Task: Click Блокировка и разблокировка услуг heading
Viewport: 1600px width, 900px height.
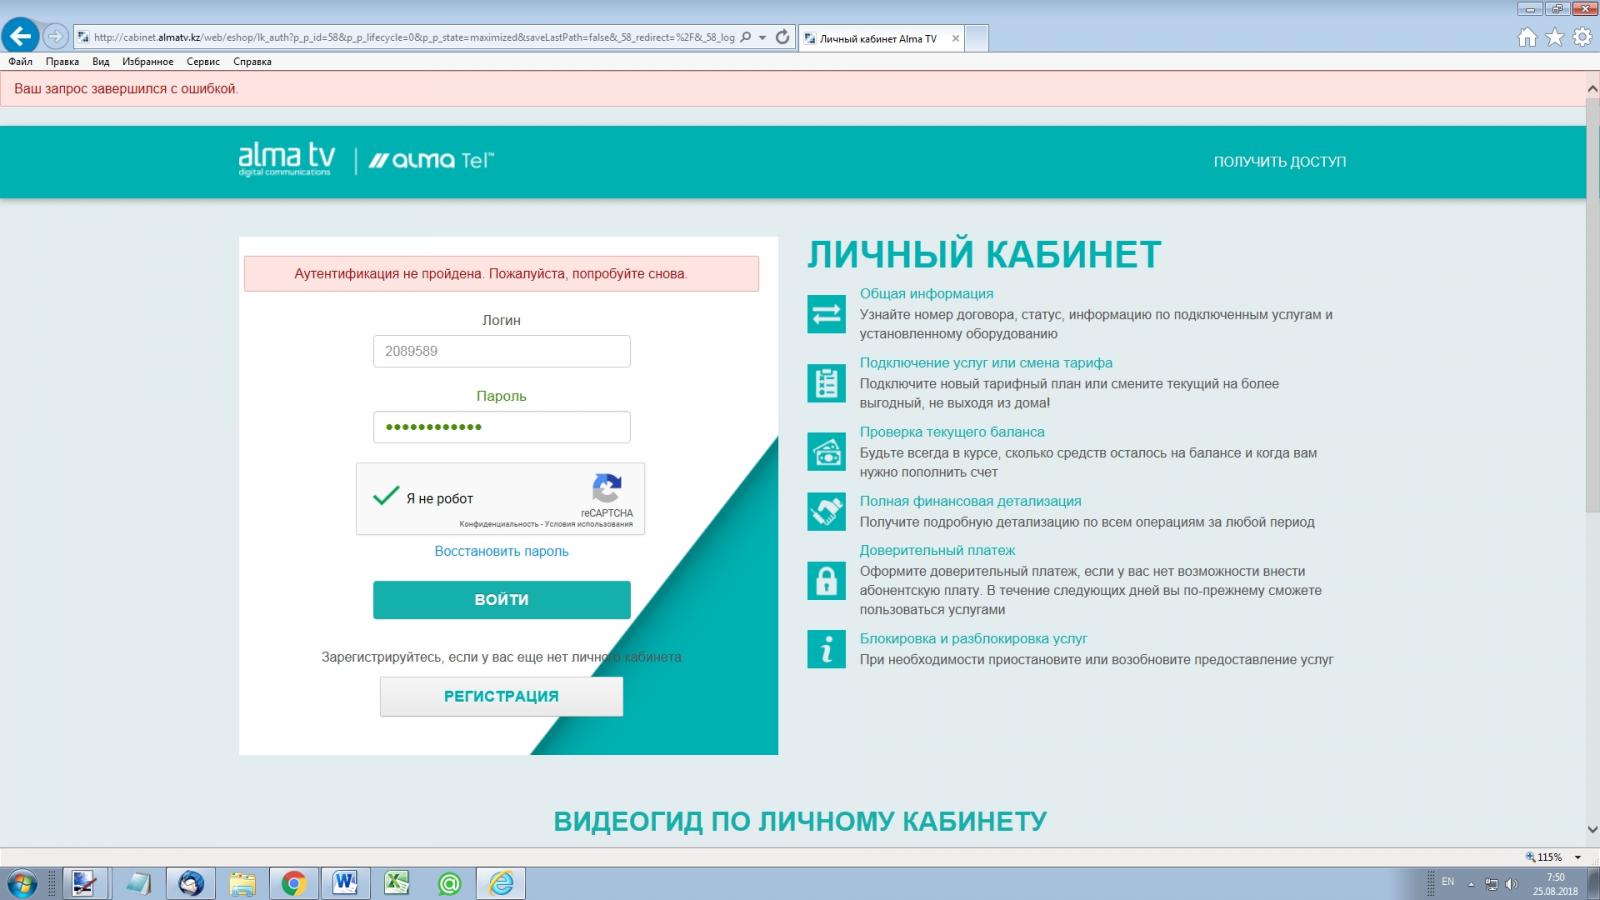Action: tap(973, 638)
